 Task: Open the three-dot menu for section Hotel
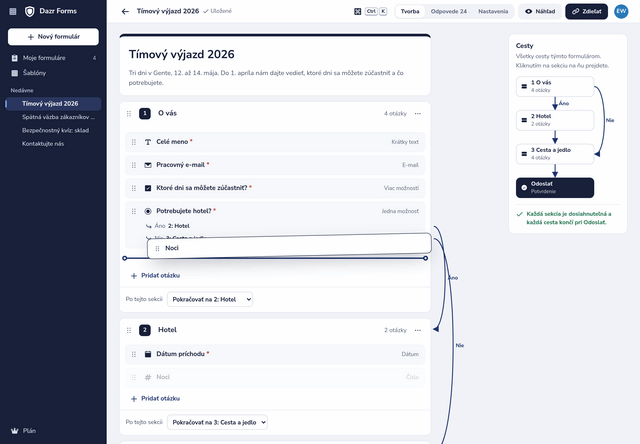[418, 330]
